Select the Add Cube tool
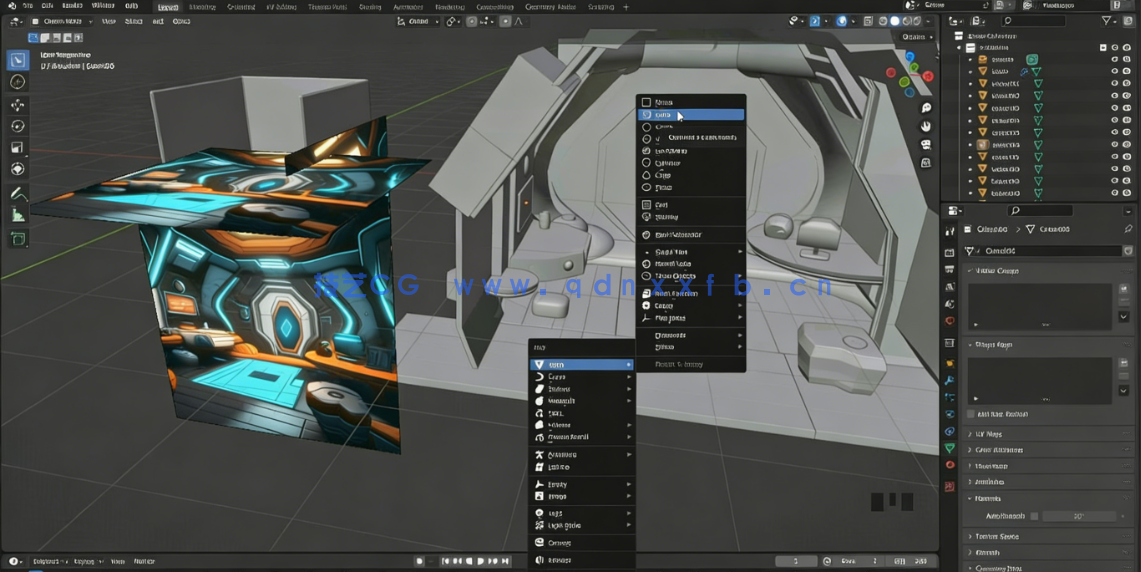The height and width of the screenshot is (572, 1141). pos(17,239)
